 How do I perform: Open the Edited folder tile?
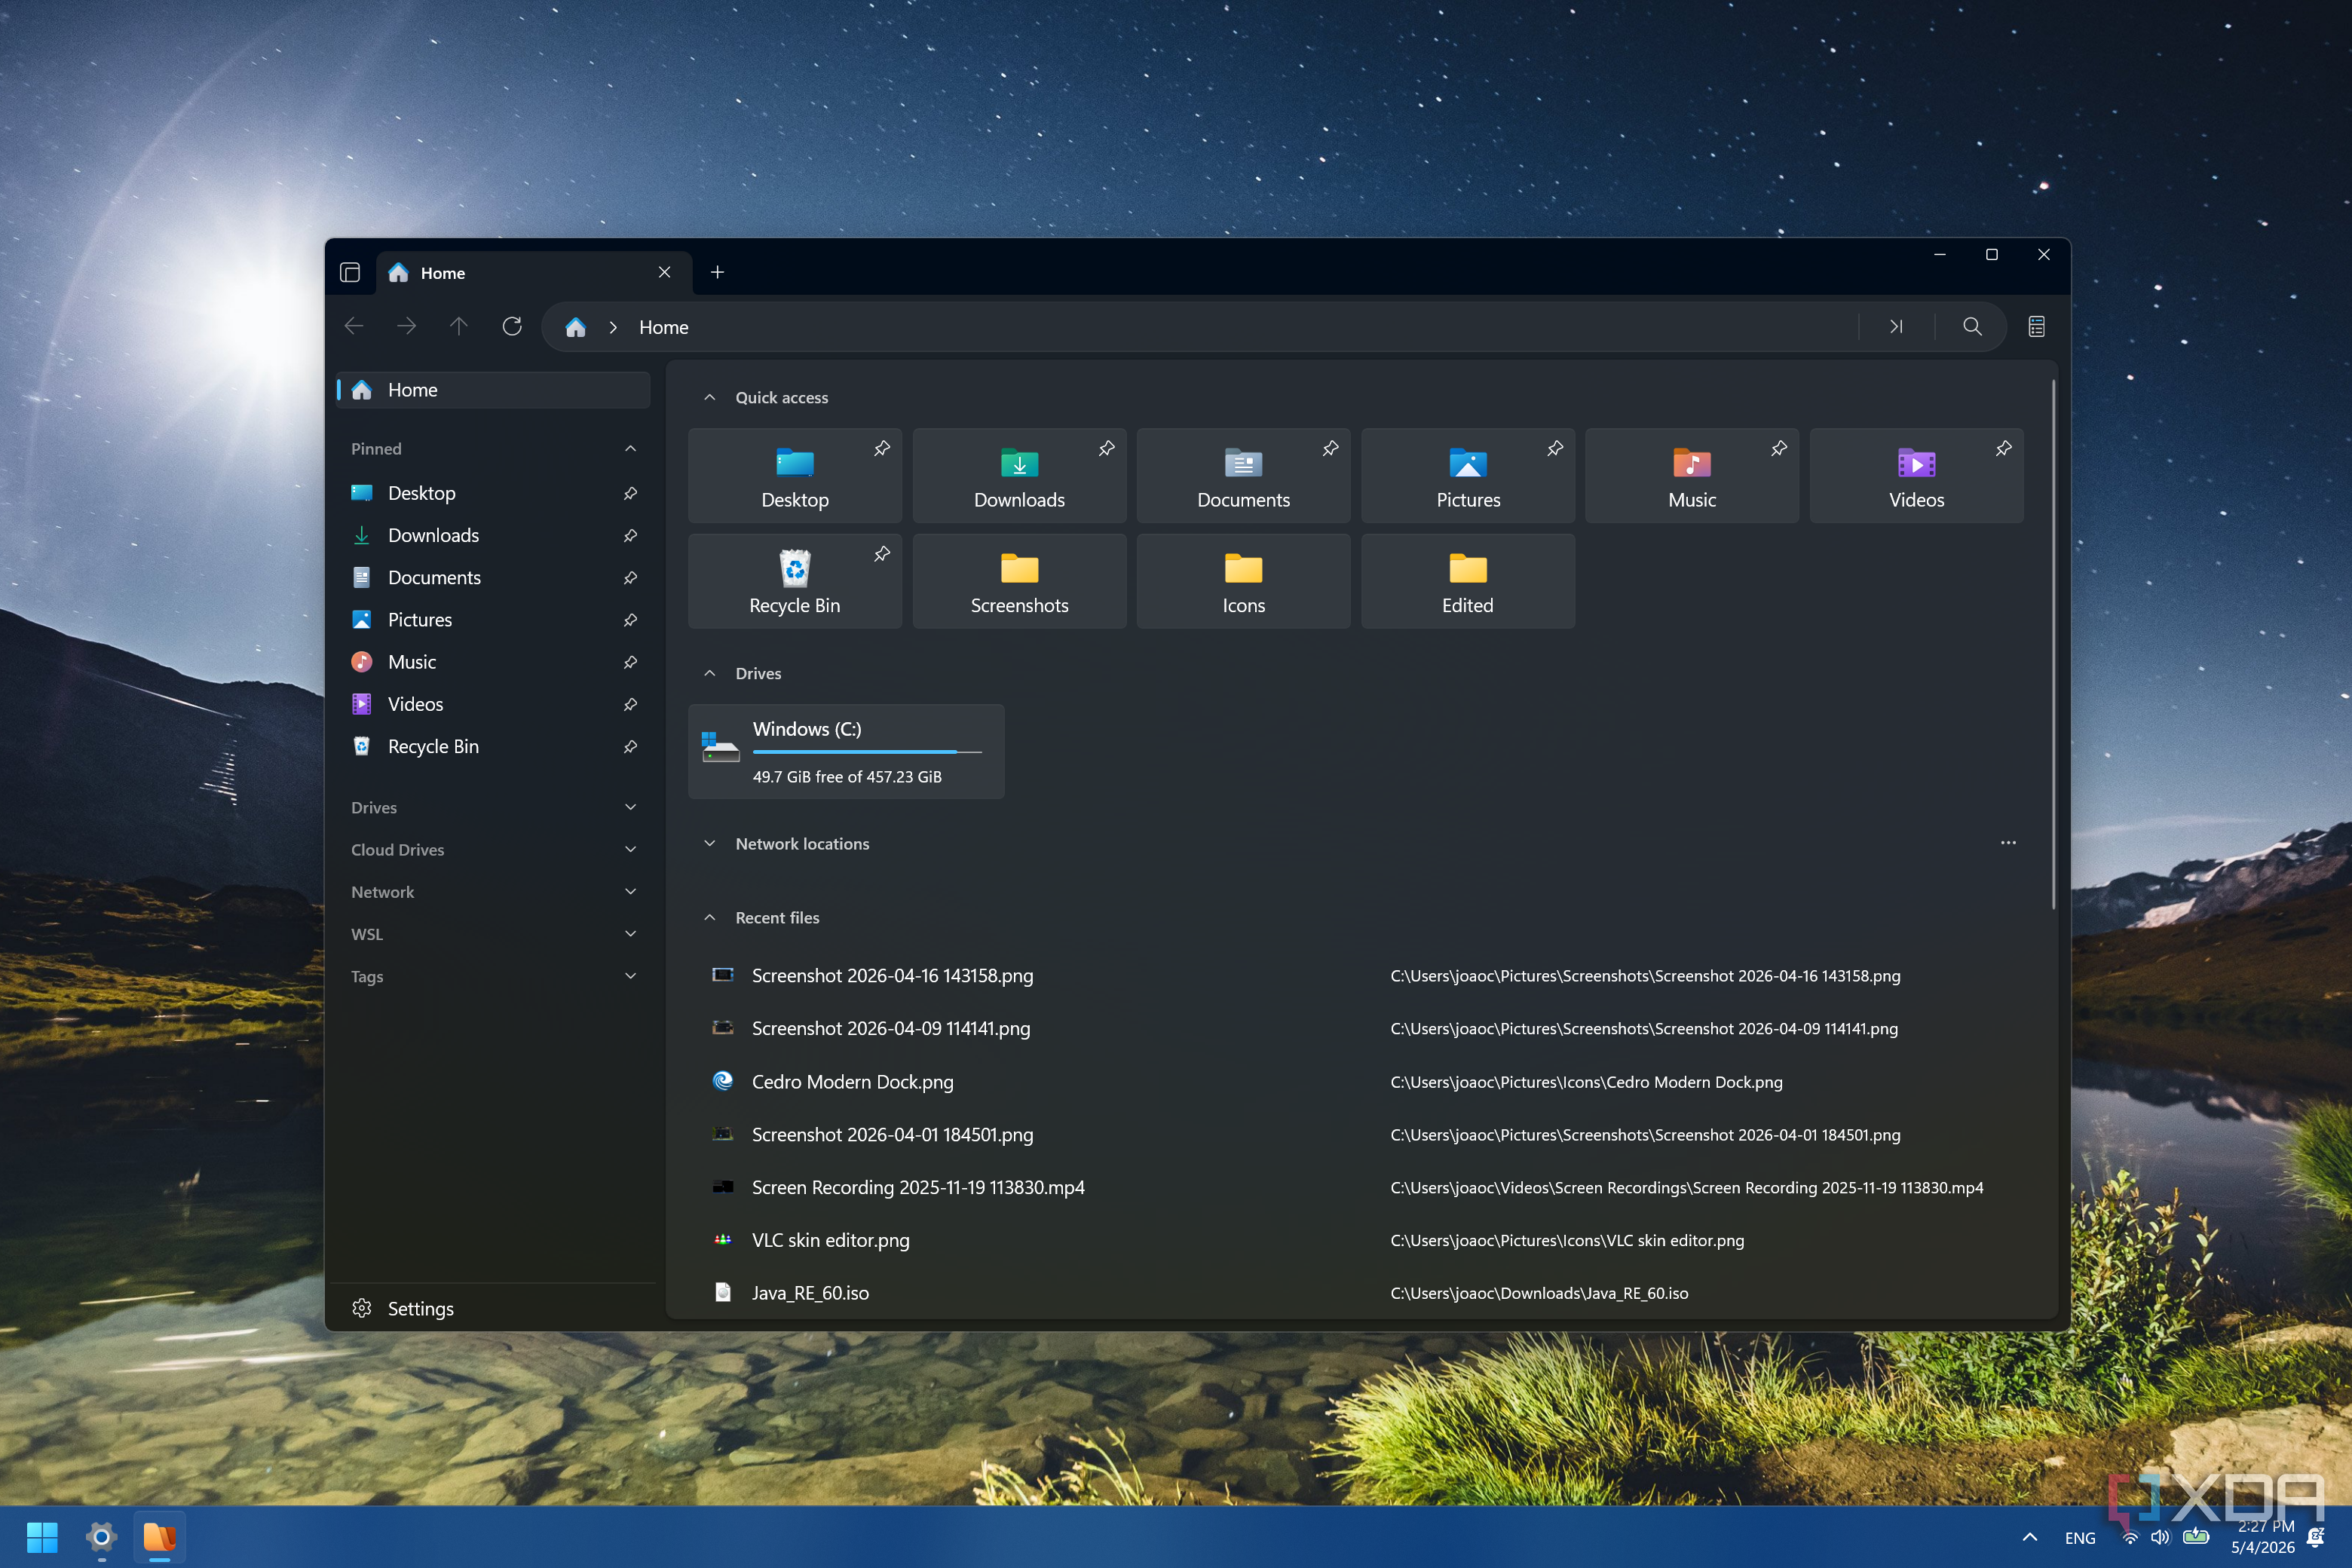coord(1468,581)
